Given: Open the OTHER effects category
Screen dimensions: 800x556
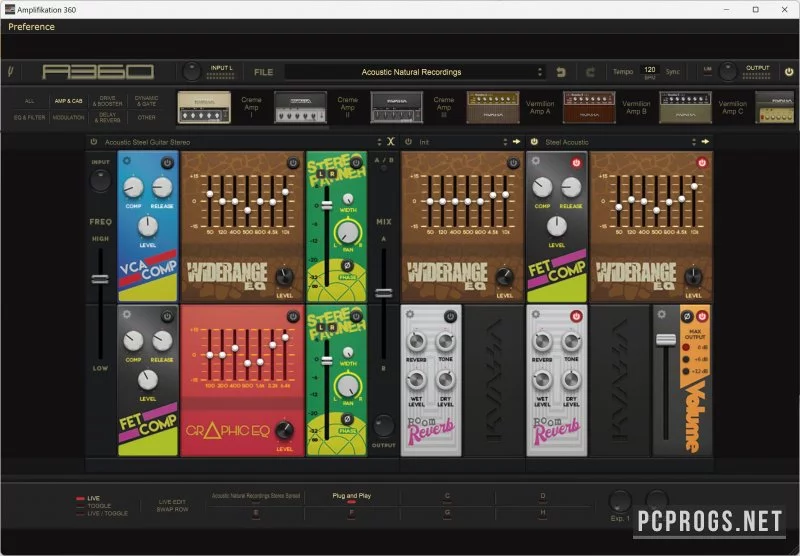Looking at the screenshot, I should pos(146,117).
